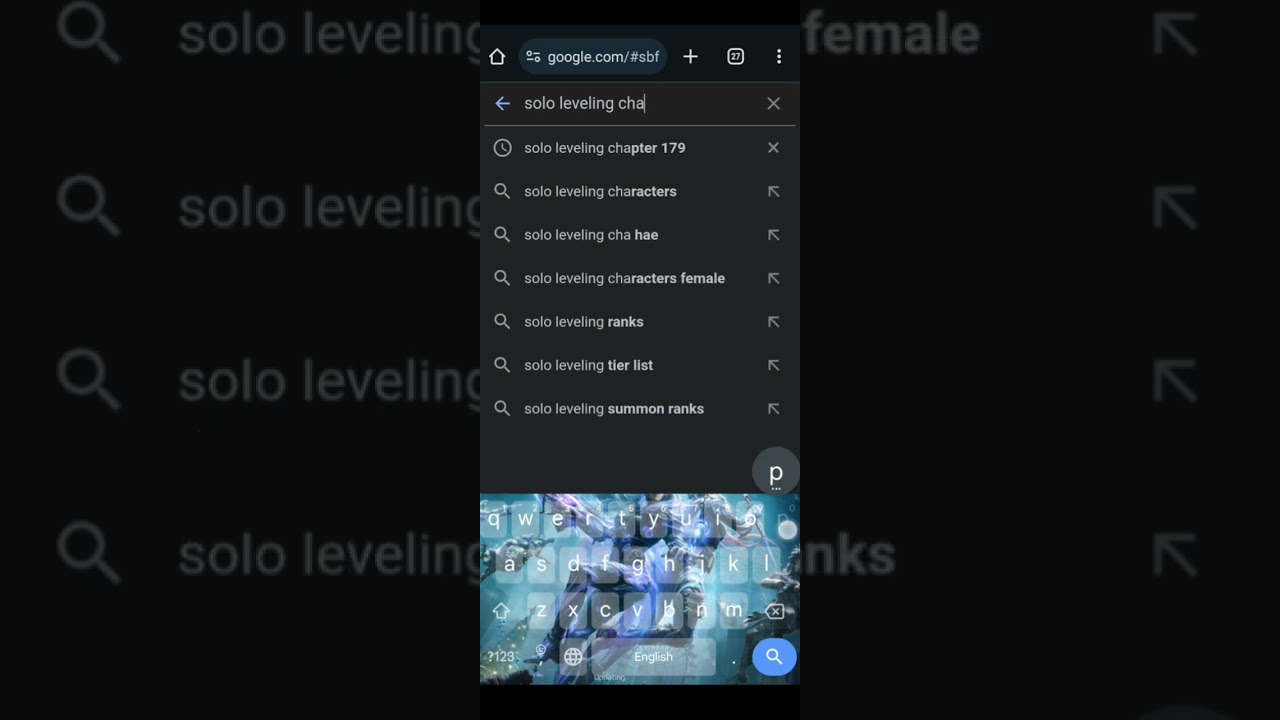The width and height of the screenshot is (1280, 720).
Task: Tap the 'l' key
Action: pyautogui.click(x=766, y=565)
